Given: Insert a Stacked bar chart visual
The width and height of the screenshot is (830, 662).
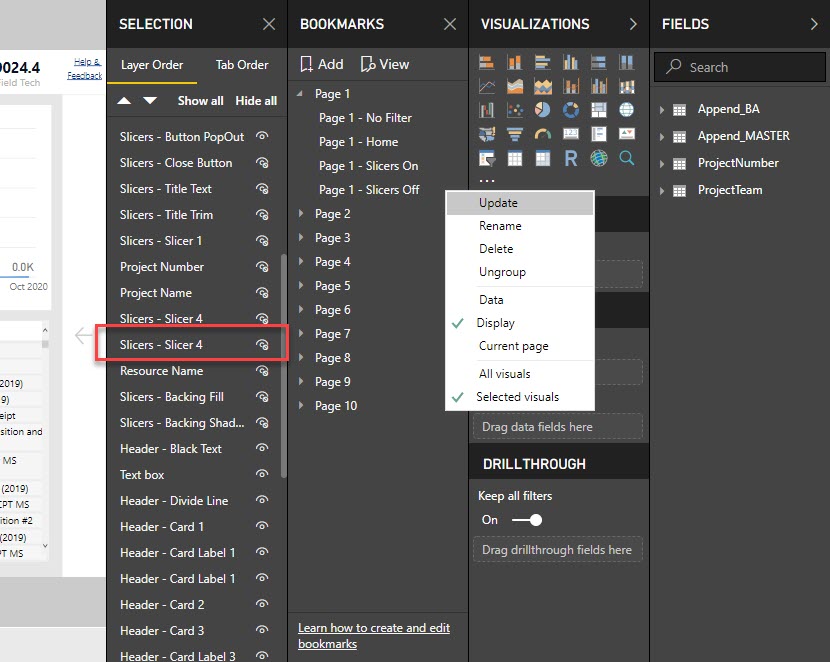Looking at the screenshot, I should 486,62.
